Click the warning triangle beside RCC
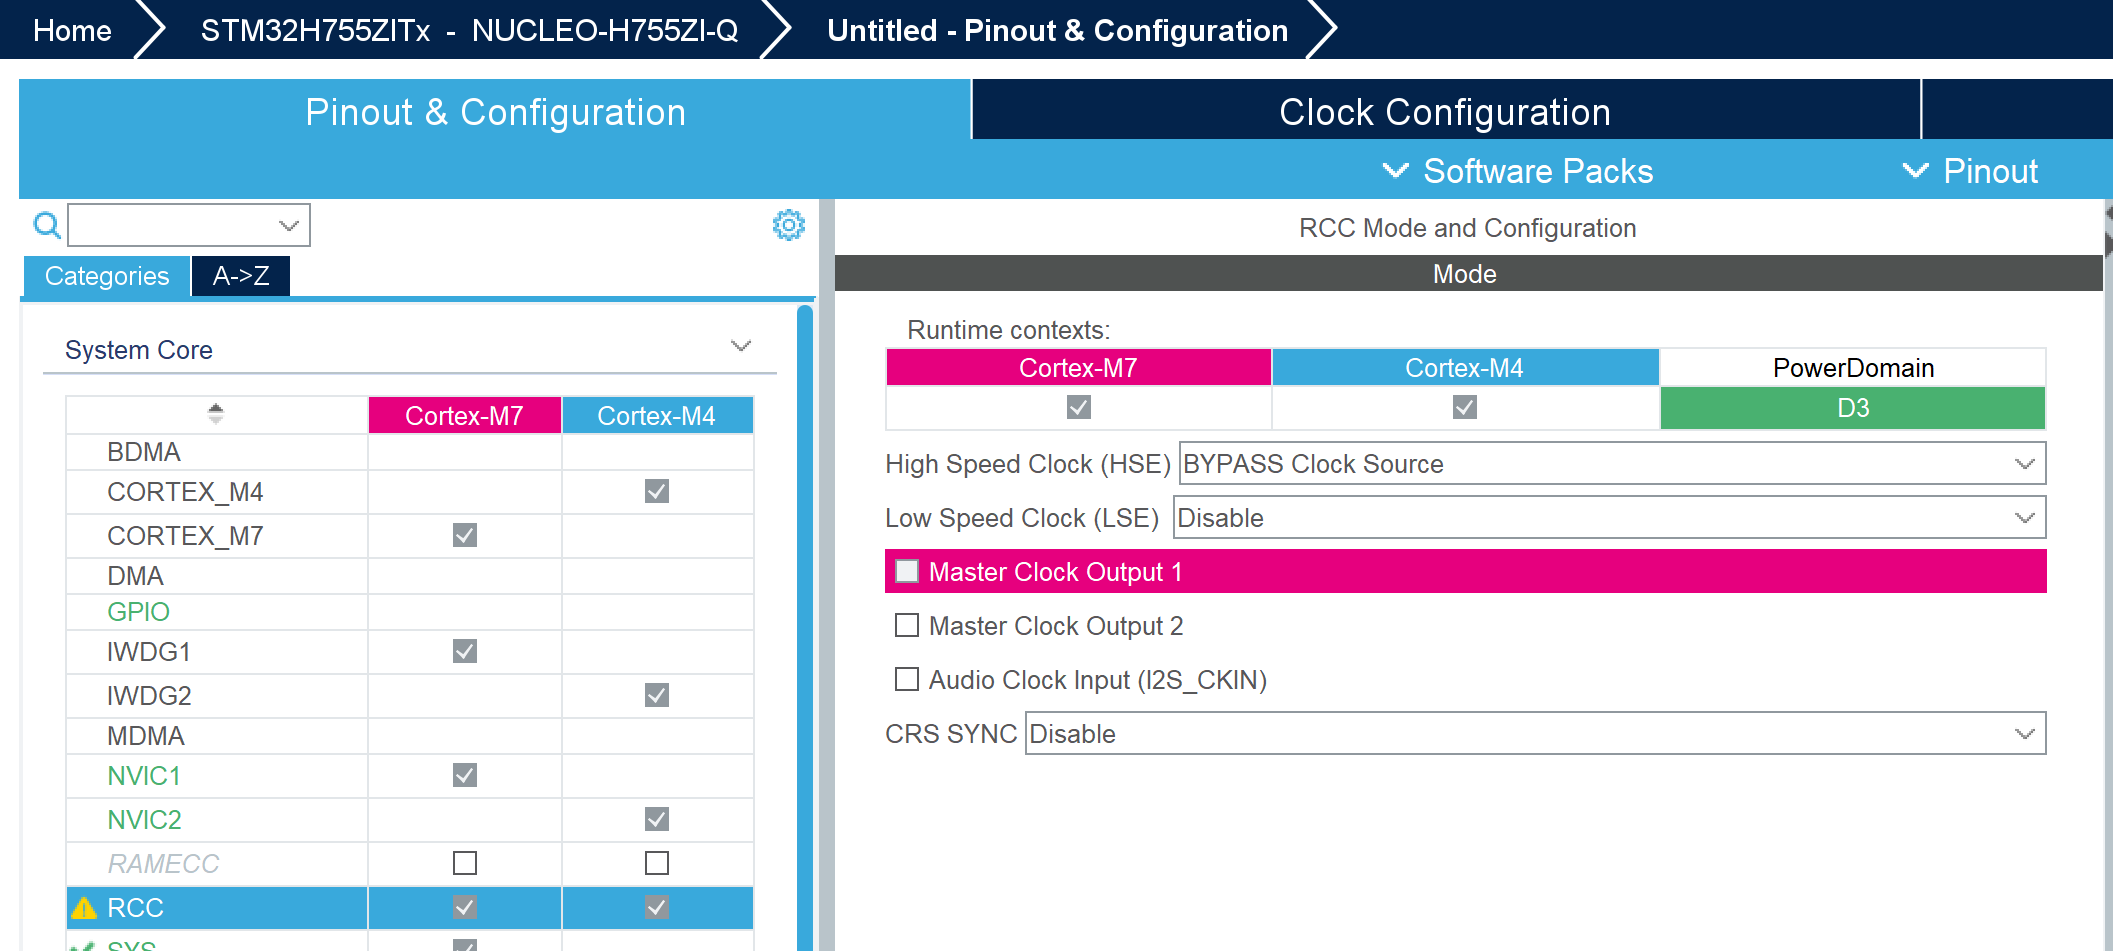Image resolution: width=2113 pixels, height=951 pixels. tap(86, 908)
